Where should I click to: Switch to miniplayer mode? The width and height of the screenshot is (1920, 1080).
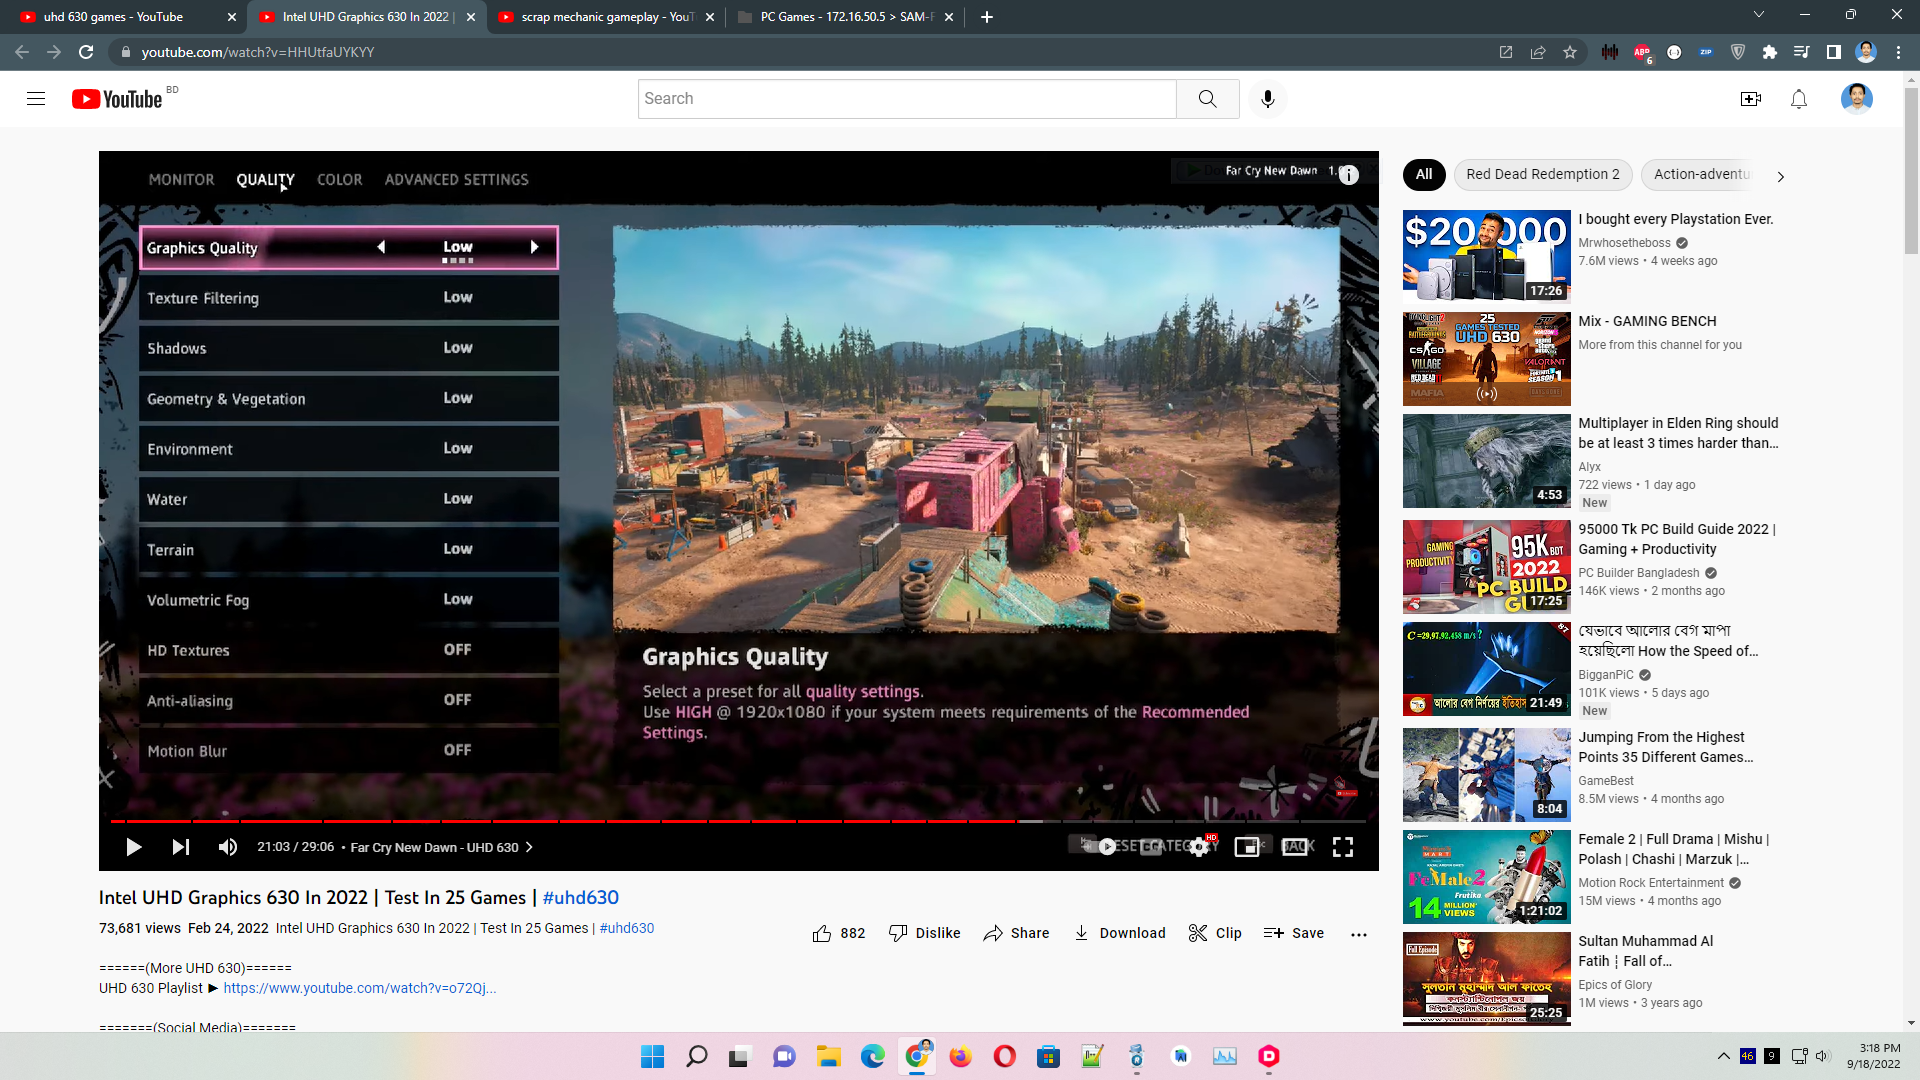point(1247,847)
